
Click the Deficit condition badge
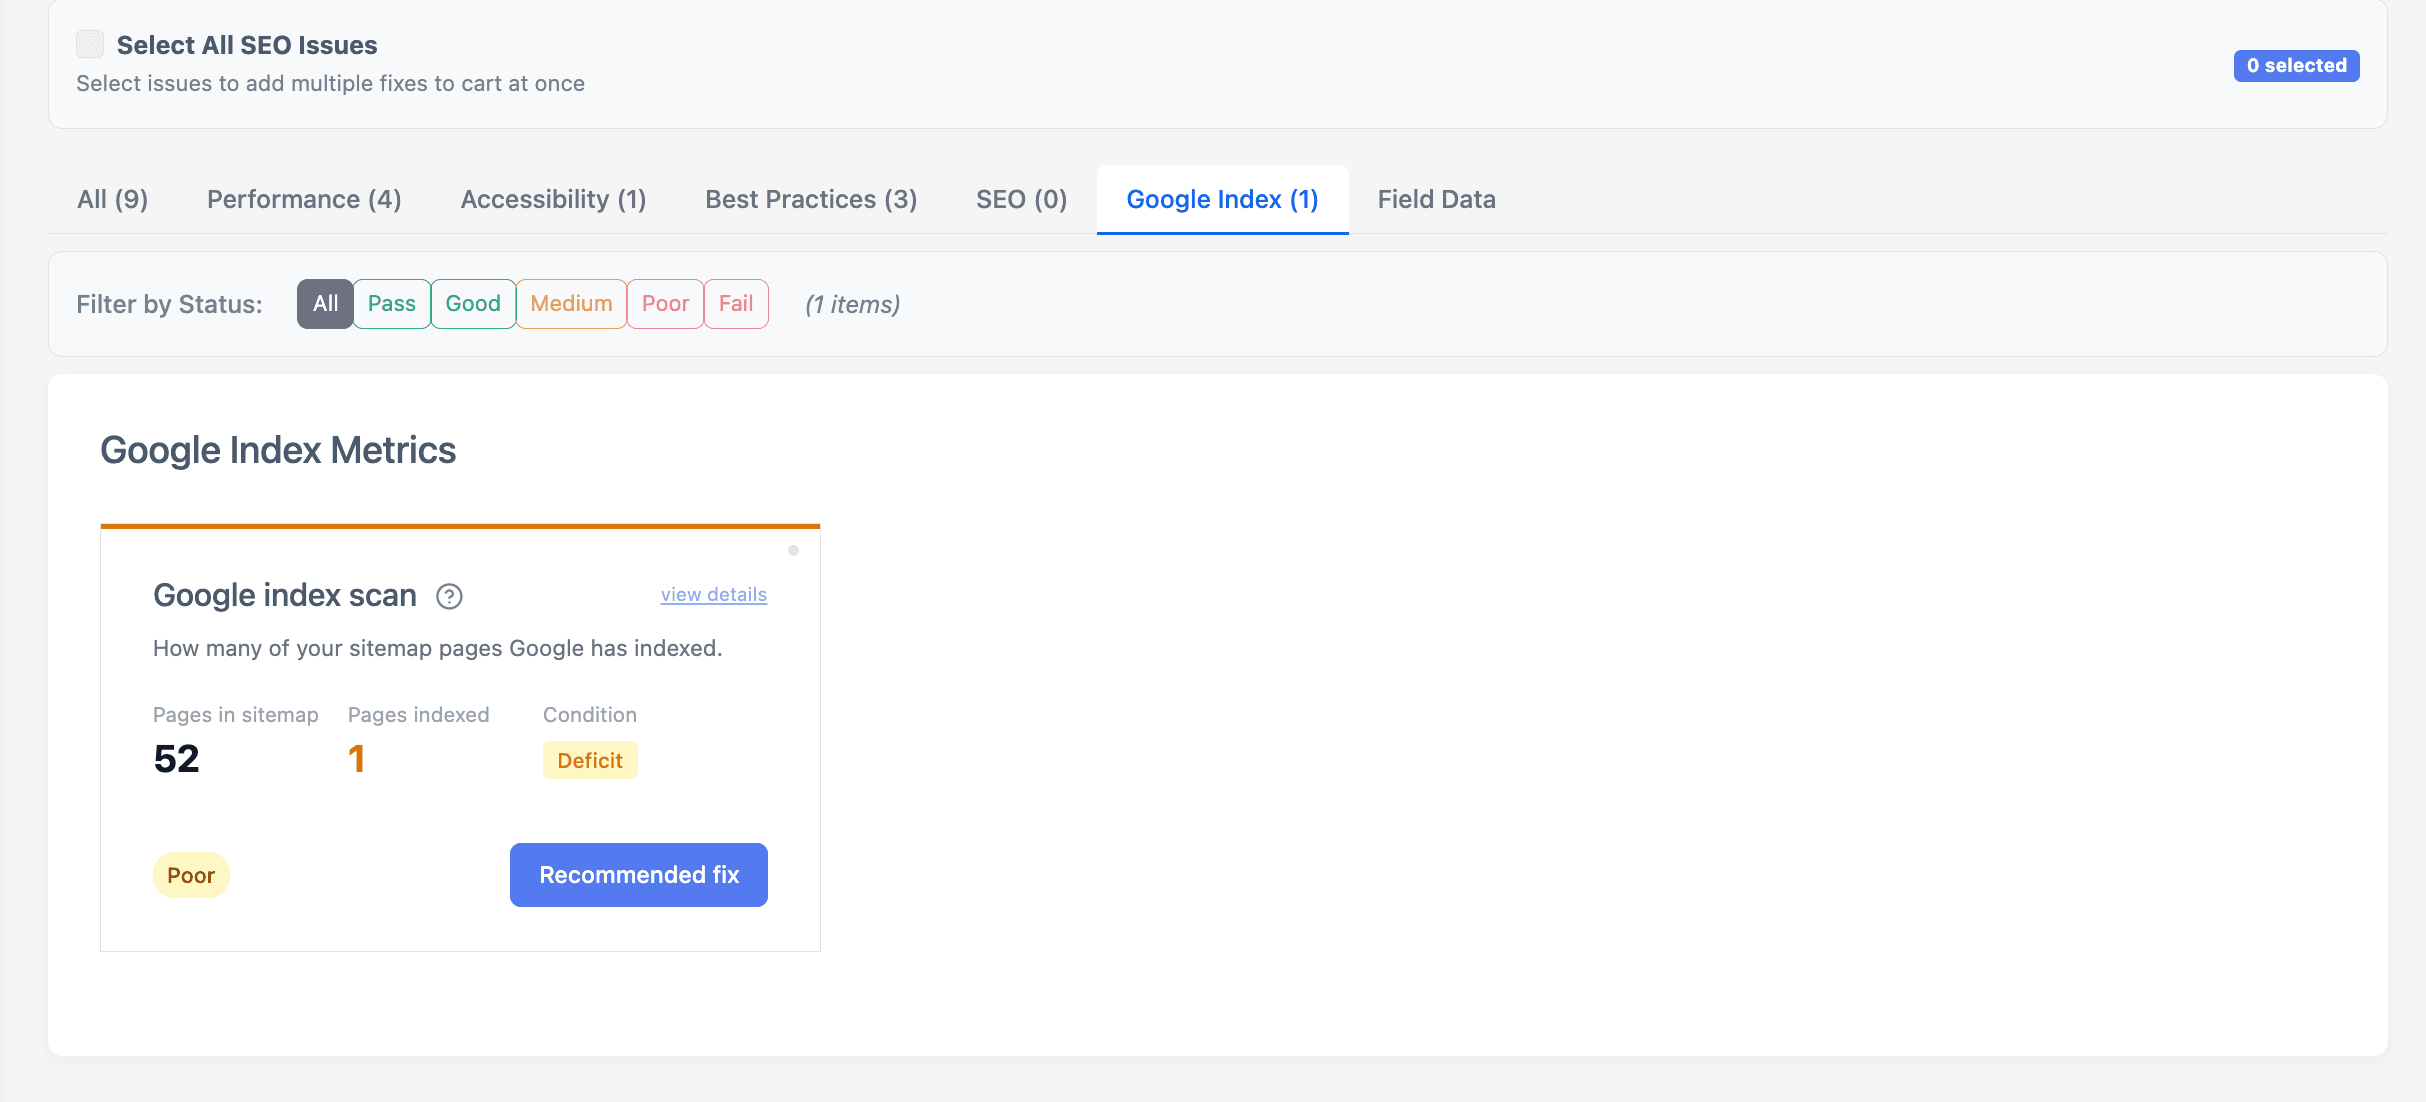(590, 760)
